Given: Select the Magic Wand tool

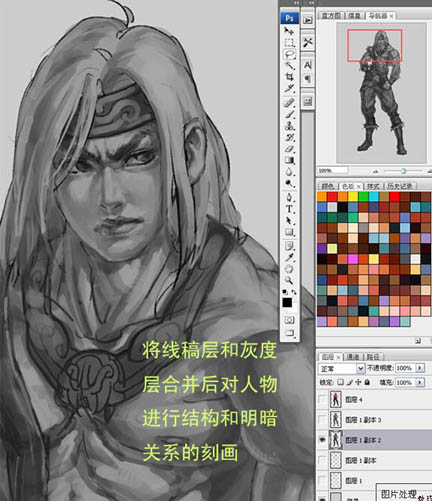Looking at the screenshot, I should click(289, 65).
